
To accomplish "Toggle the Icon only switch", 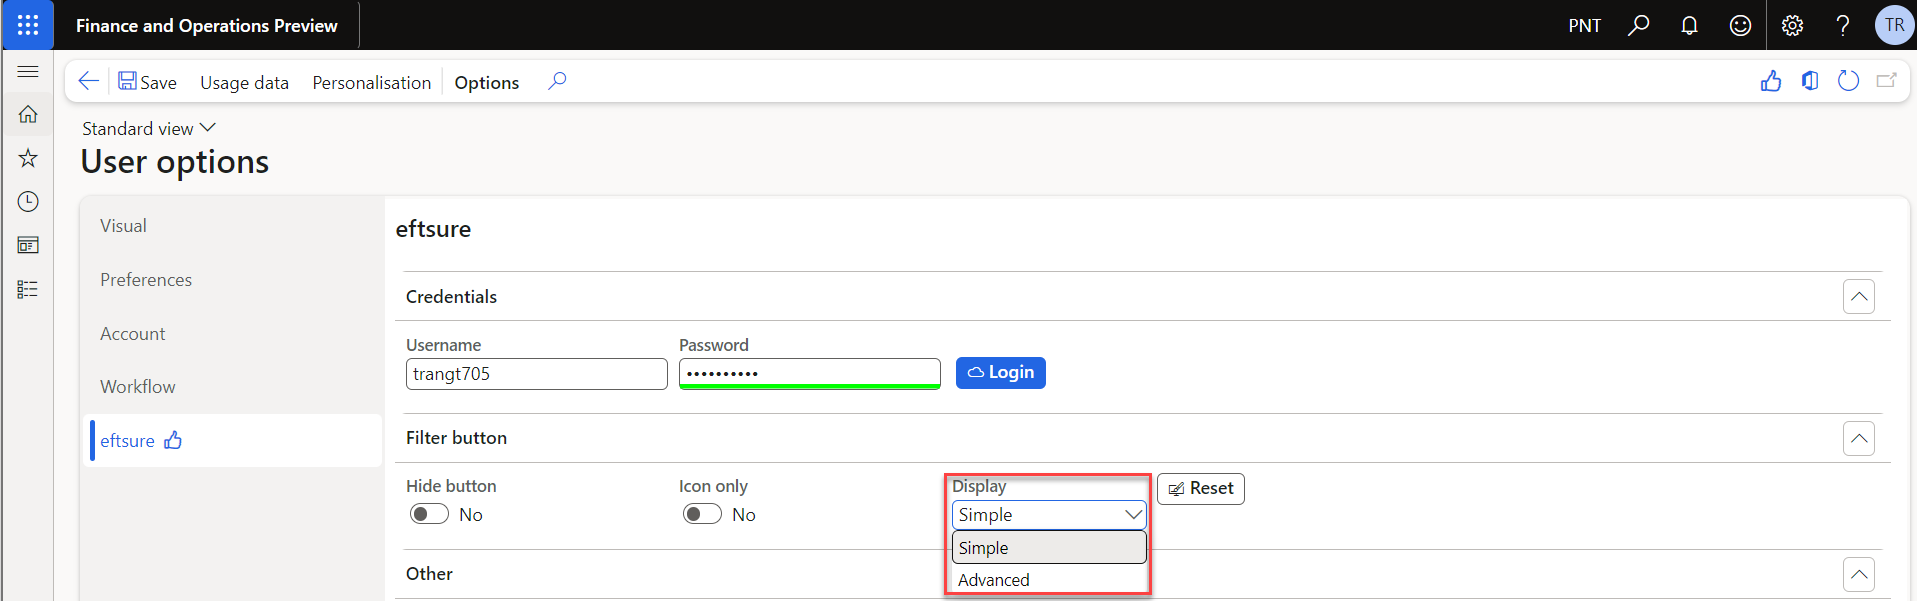I will click(x=702, y=514).
